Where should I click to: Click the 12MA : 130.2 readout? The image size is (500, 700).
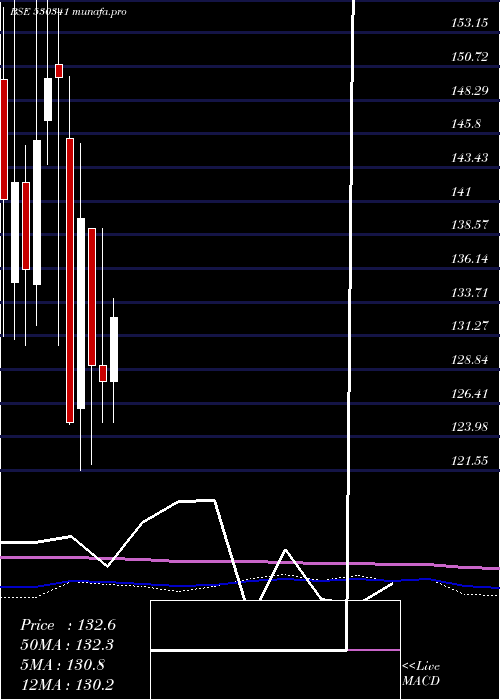67,684
